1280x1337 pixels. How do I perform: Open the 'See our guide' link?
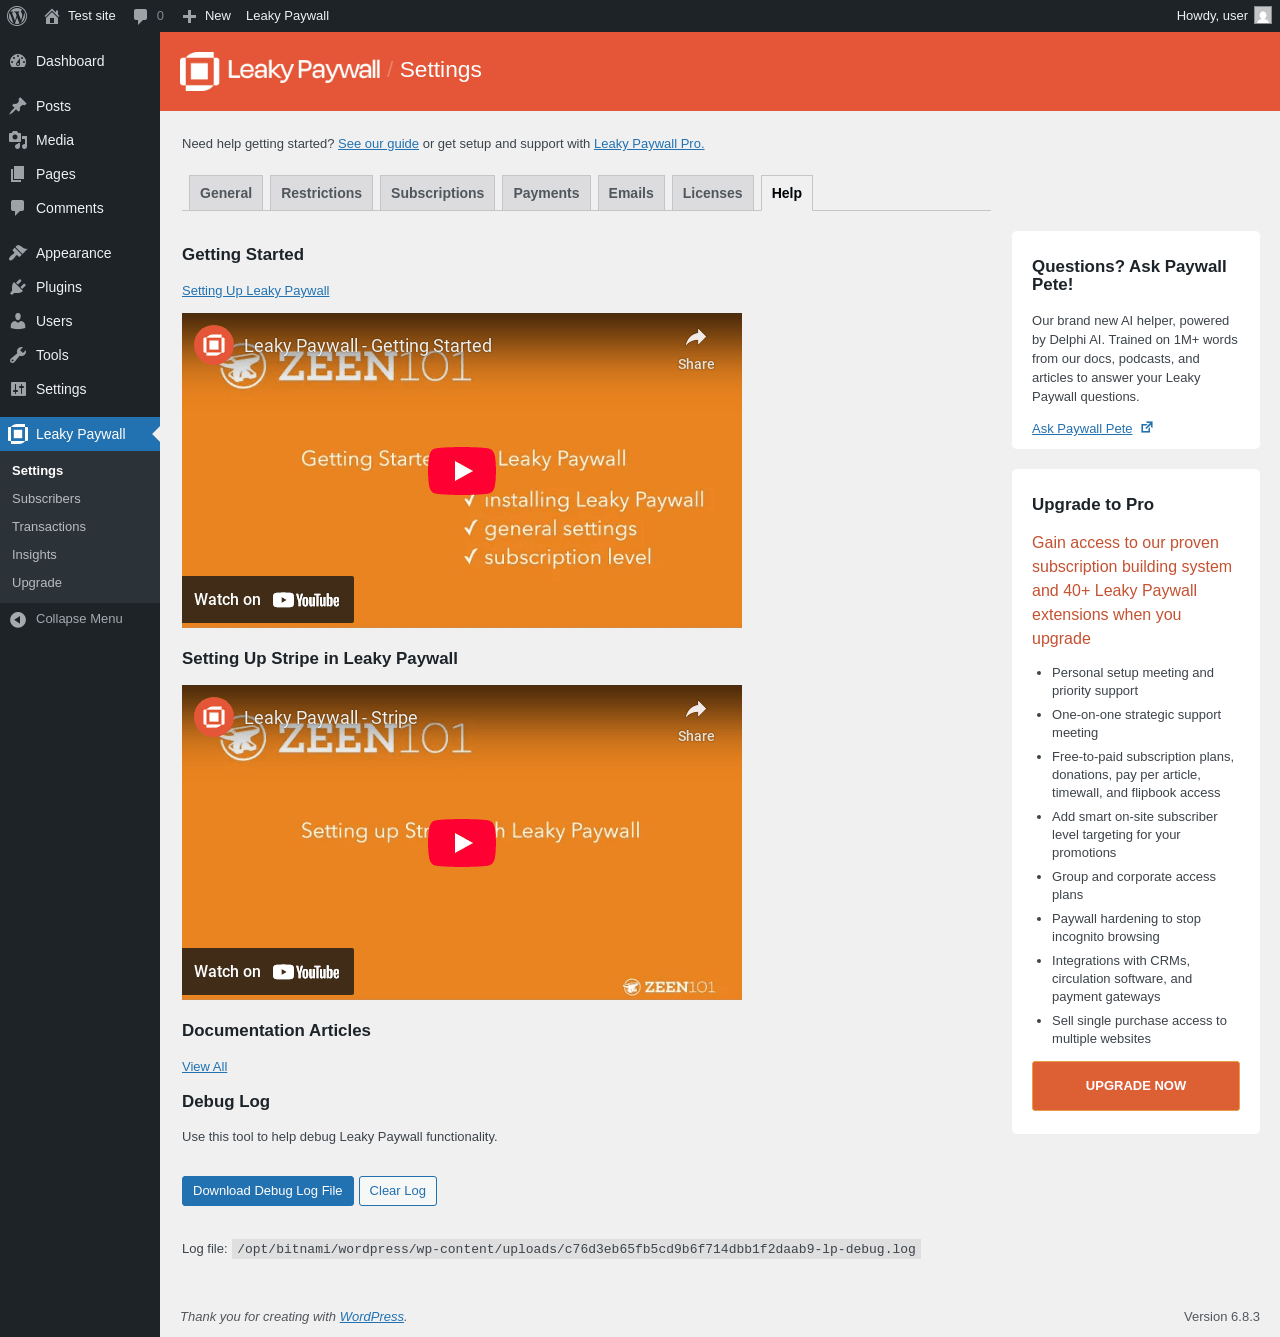(x=378, y=144)
